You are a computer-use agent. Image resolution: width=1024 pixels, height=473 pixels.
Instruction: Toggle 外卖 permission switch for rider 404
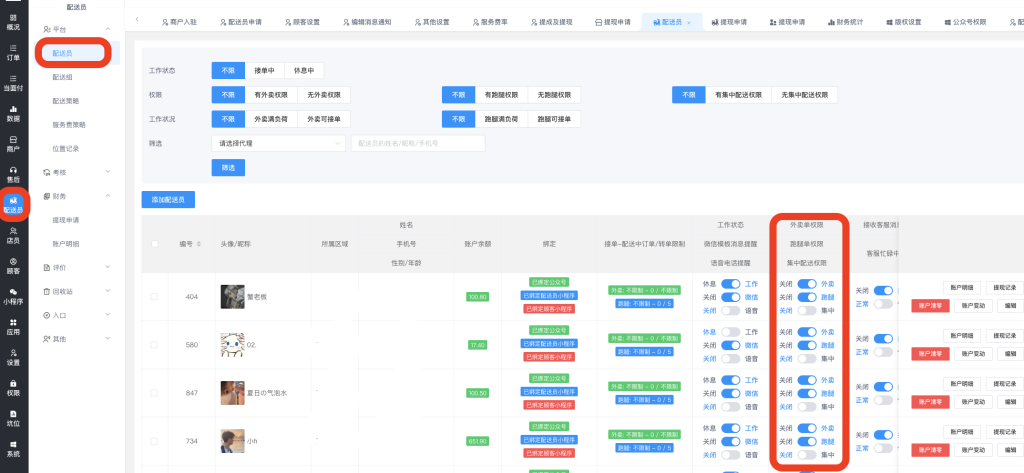click(806, 284)
